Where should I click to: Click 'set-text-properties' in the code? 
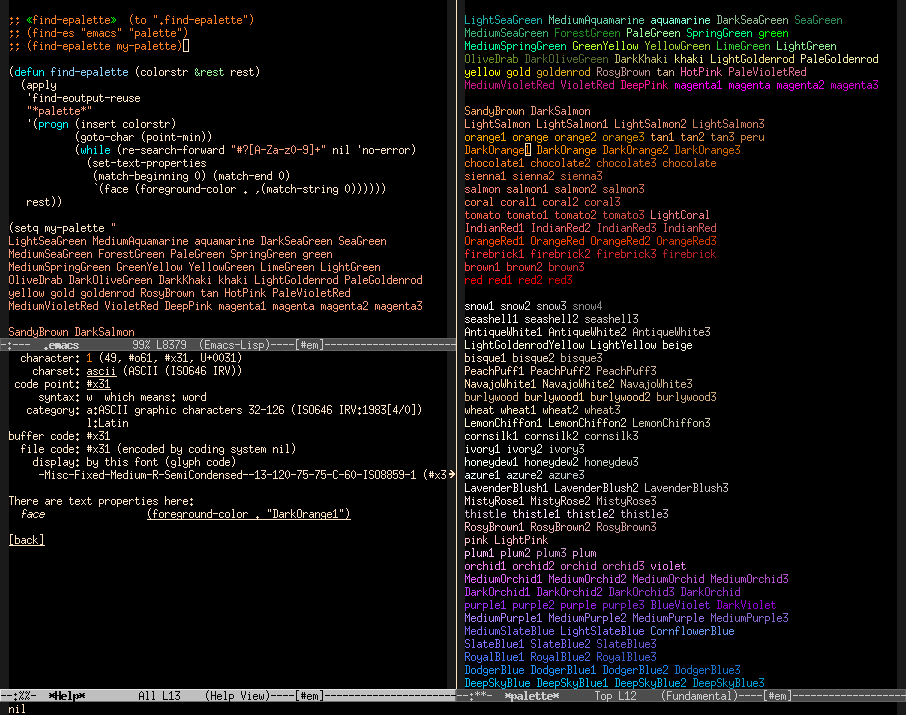[149, 163]
